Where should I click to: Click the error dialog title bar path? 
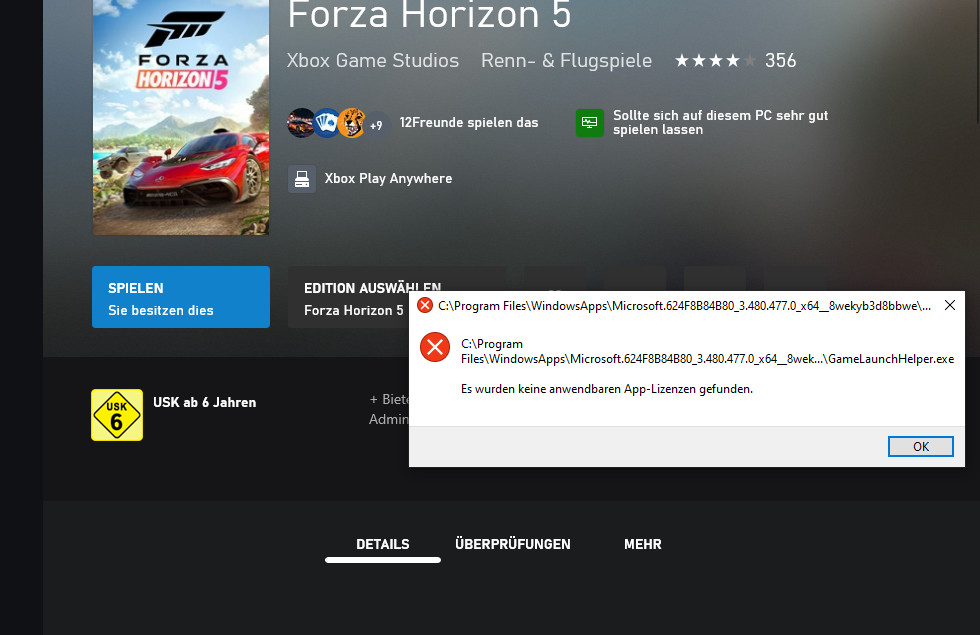[684, 306]
